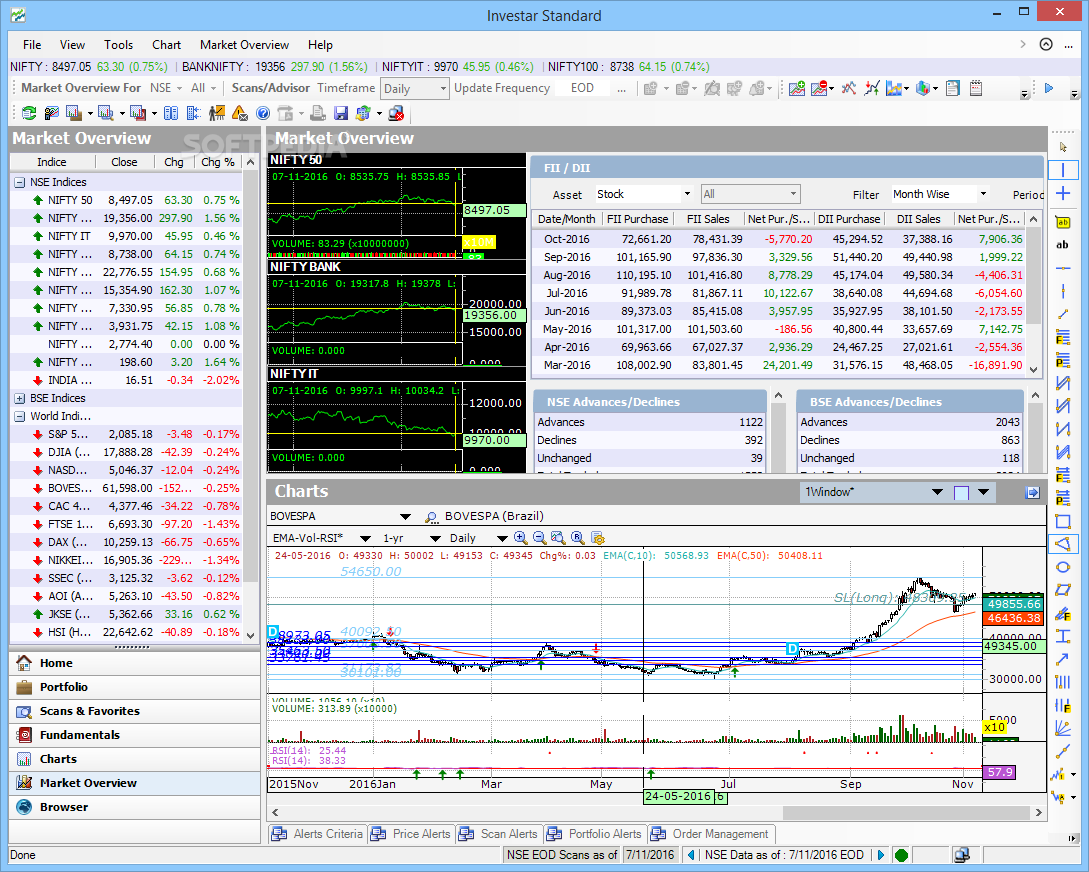Open the BOVESPA symbol dropdown

click(x=406, y=517)
